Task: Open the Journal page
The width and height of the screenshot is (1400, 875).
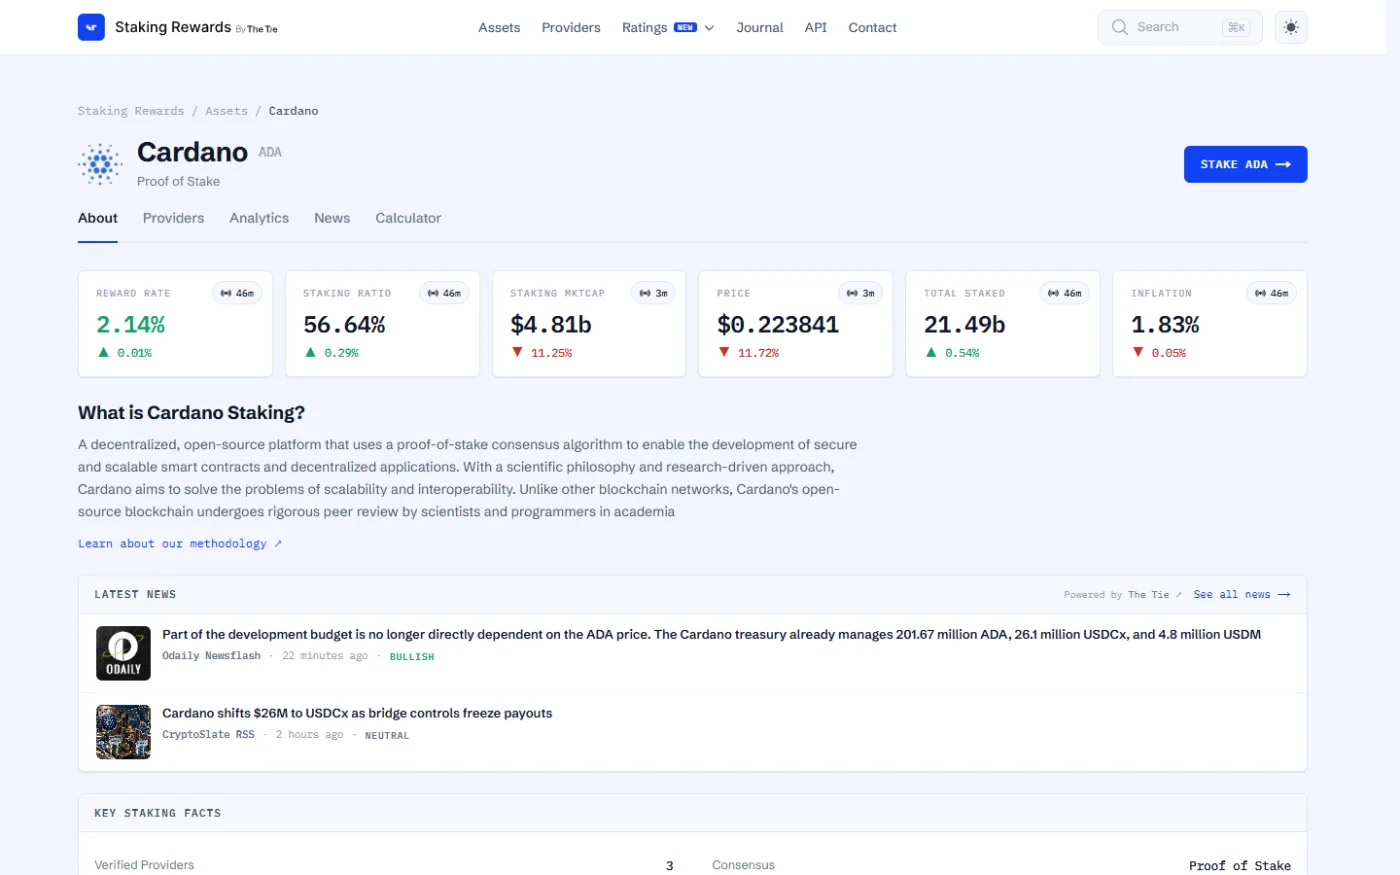Action: (760, 27)
